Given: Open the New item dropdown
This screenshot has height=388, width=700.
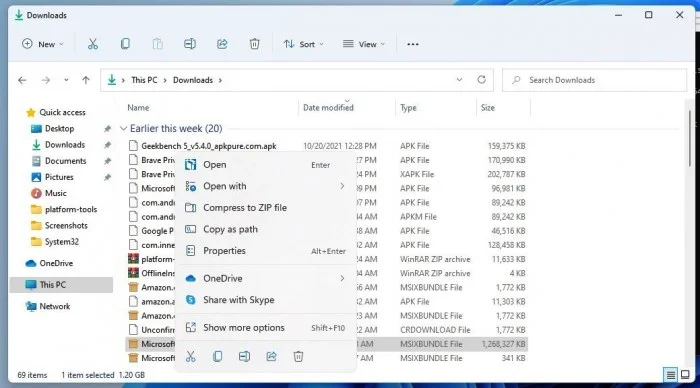Looking at the screenshot, I should point(43,44).
